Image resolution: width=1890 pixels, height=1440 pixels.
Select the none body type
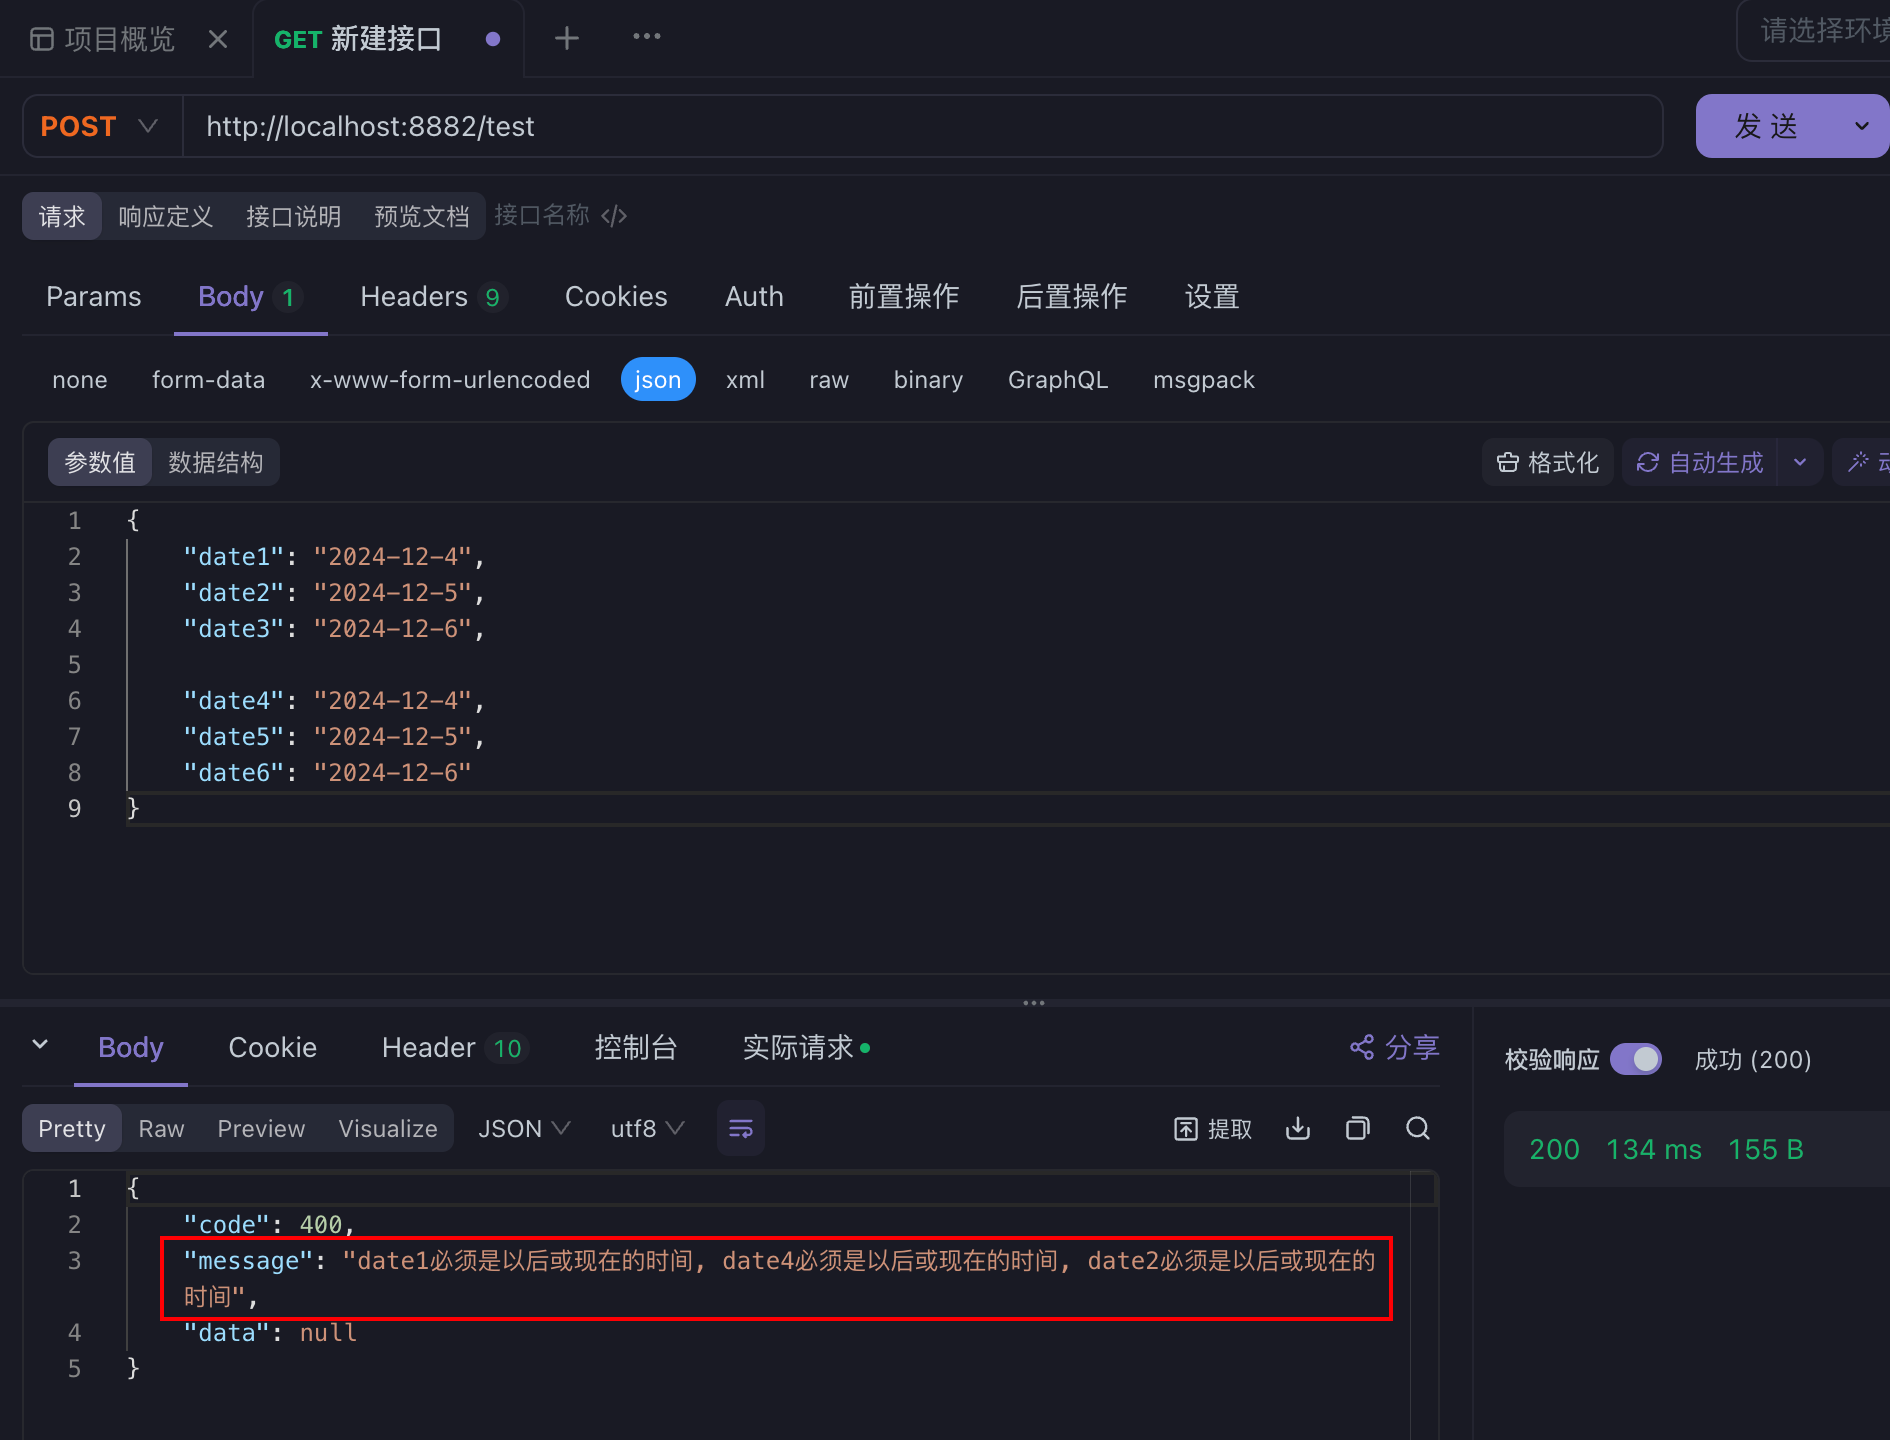click(x=80, y=380)
